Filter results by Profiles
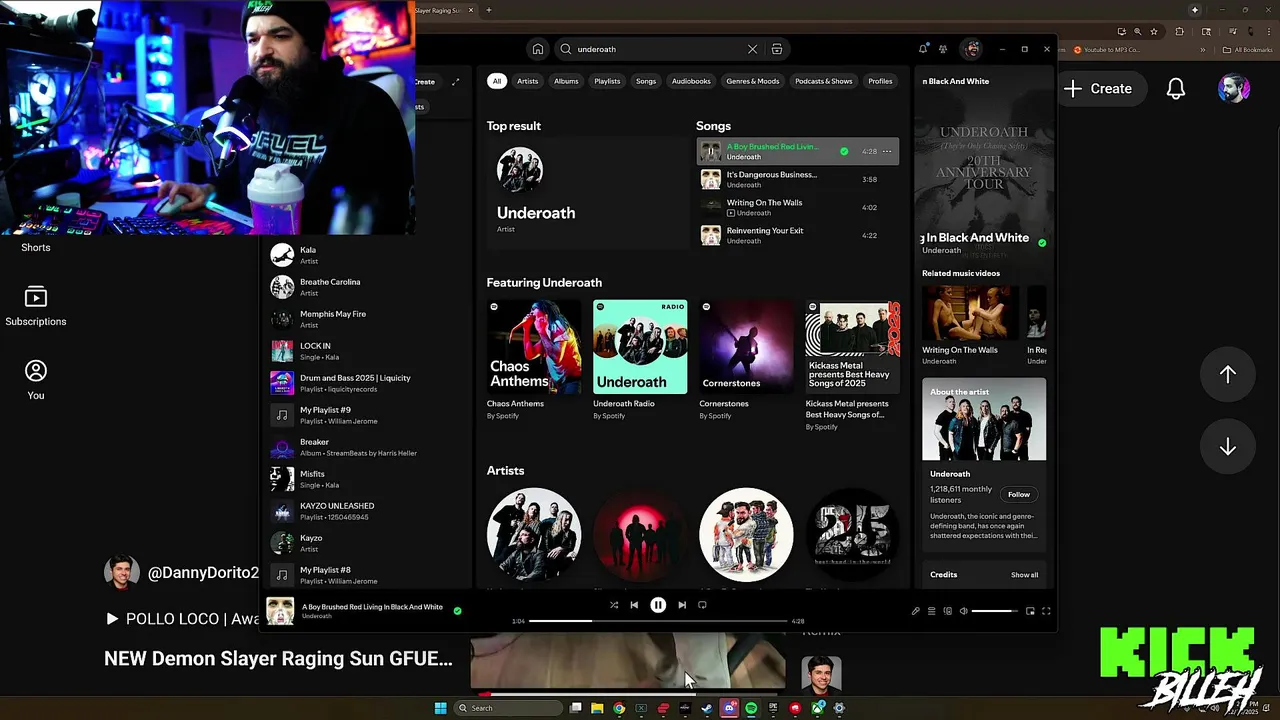 [x=880, y=81]
